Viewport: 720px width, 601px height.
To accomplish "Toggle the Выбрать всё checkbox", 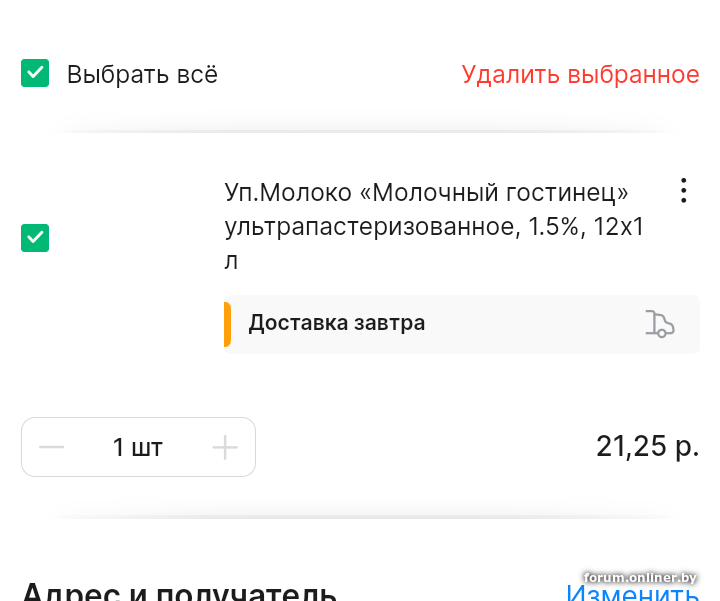I will pos(35,73).
